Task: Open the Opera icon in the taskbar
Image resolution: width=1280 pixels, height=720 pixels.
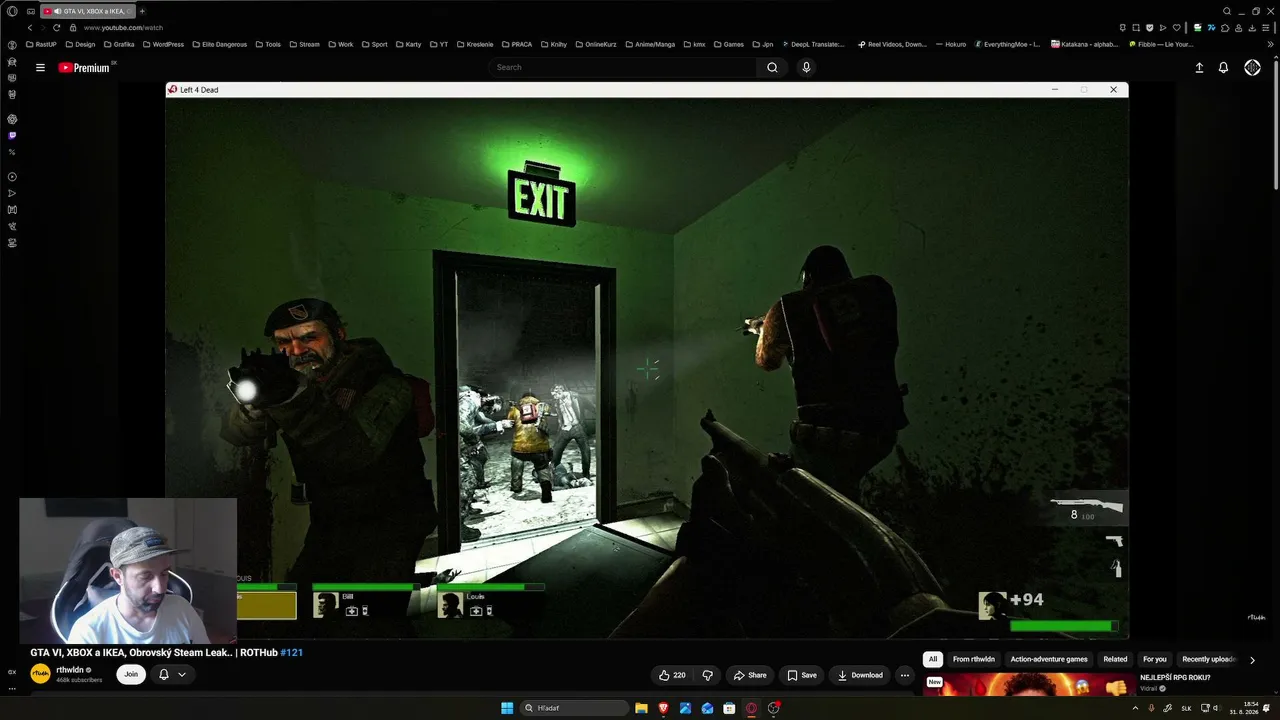Action: 751,708
